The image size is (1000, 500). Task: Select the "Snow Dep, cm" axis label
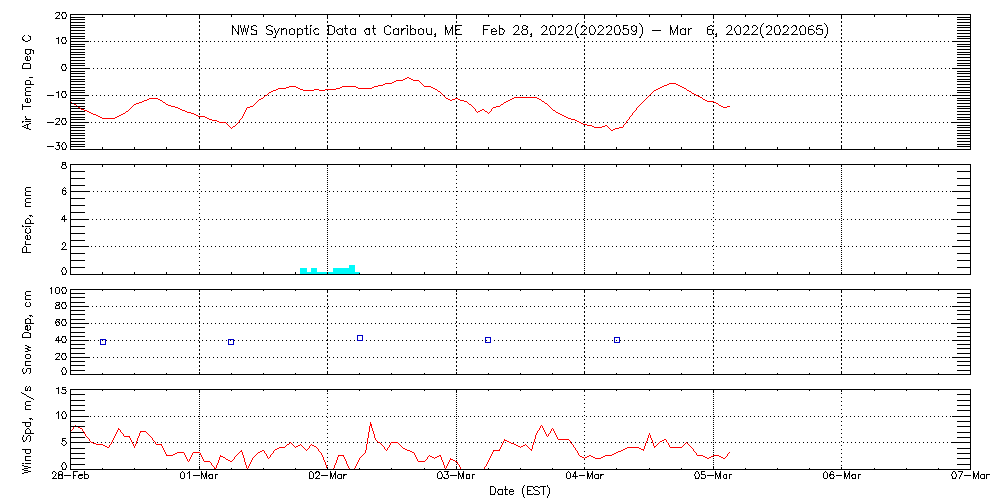pos(28,332)
